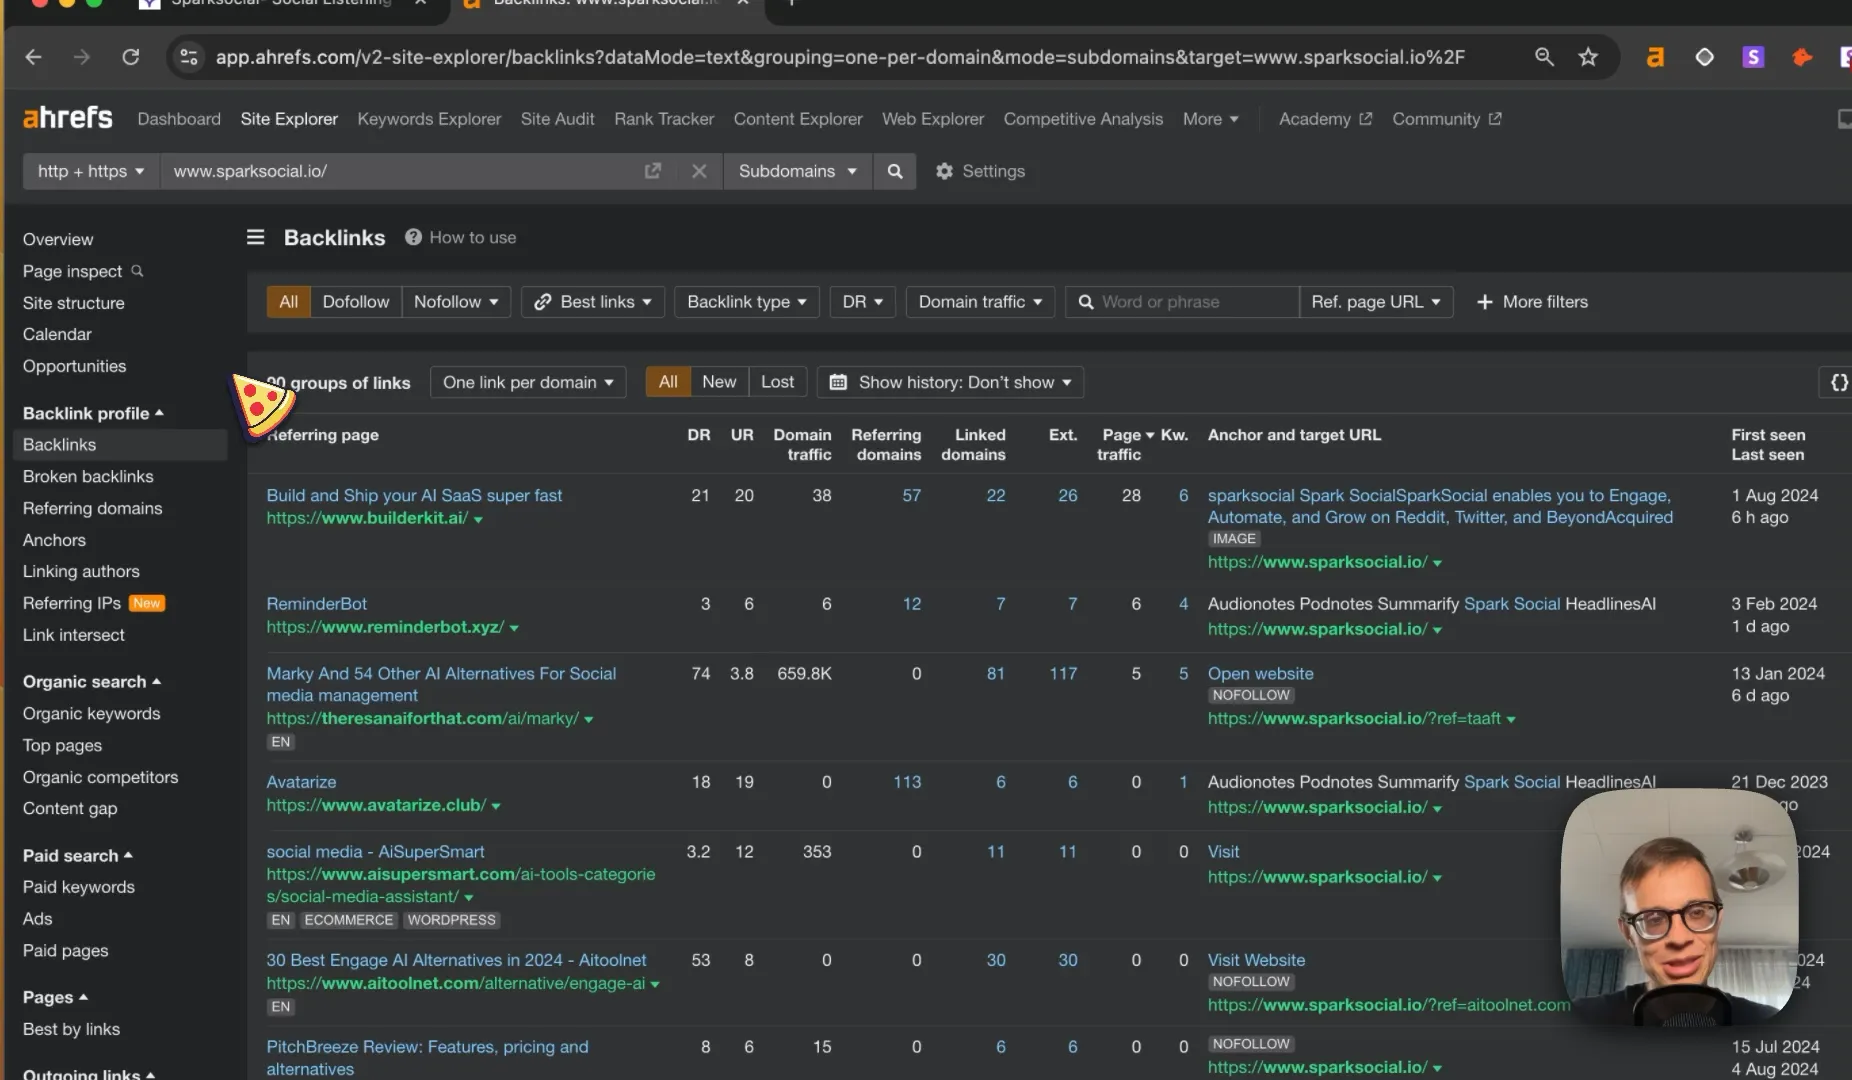Screen dimensions: 1852x1080
Task: Open Organic keywords report in sidebar
Action: (x=91, y=713)
